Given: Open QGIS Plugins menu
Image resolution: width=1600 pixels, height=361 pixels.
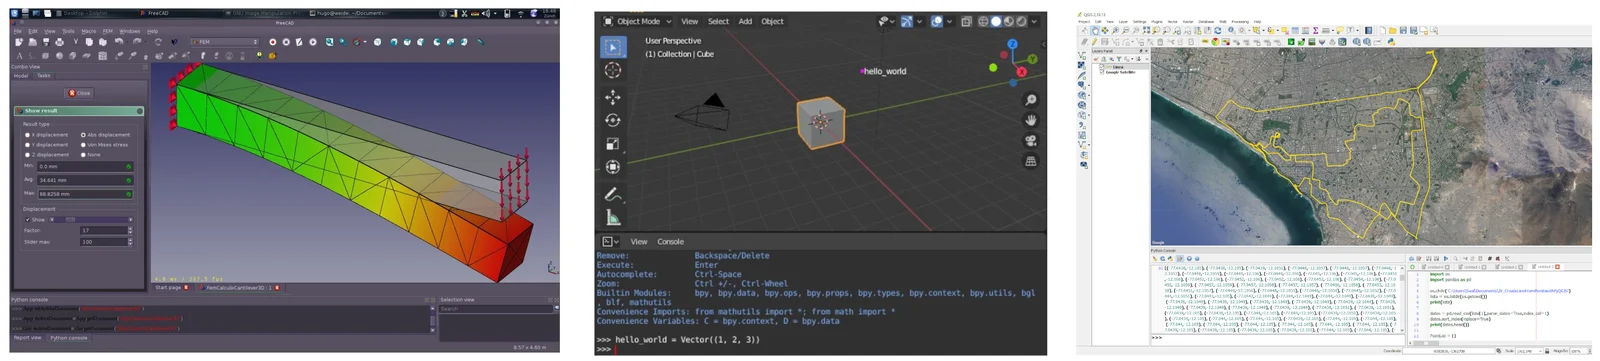Looking at the screenshot, I should [x=1157, y=21].
